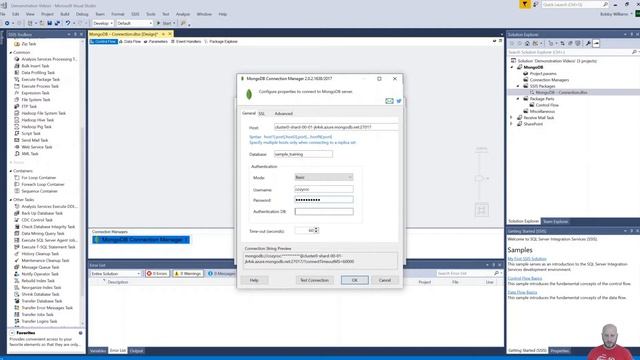
Task: Click the Authentication DB input field
Action: click(x=324, y=212)
